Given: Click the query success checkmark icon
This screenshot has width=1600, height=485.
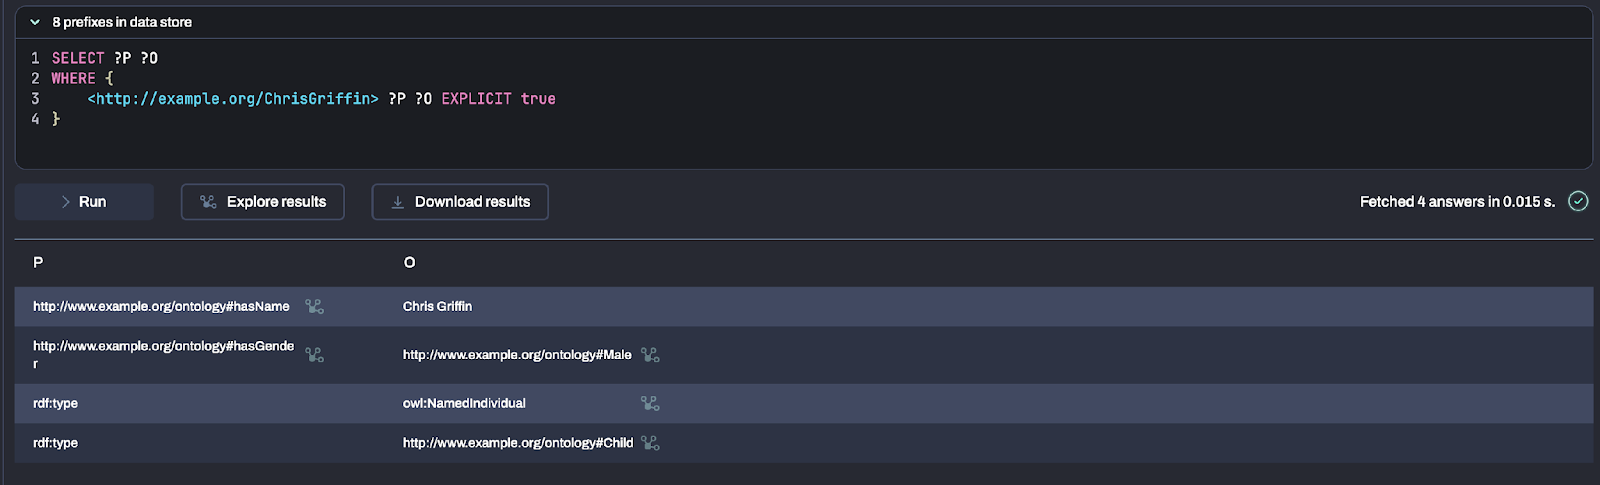Looking at the screenshot, I should 1578,202.
